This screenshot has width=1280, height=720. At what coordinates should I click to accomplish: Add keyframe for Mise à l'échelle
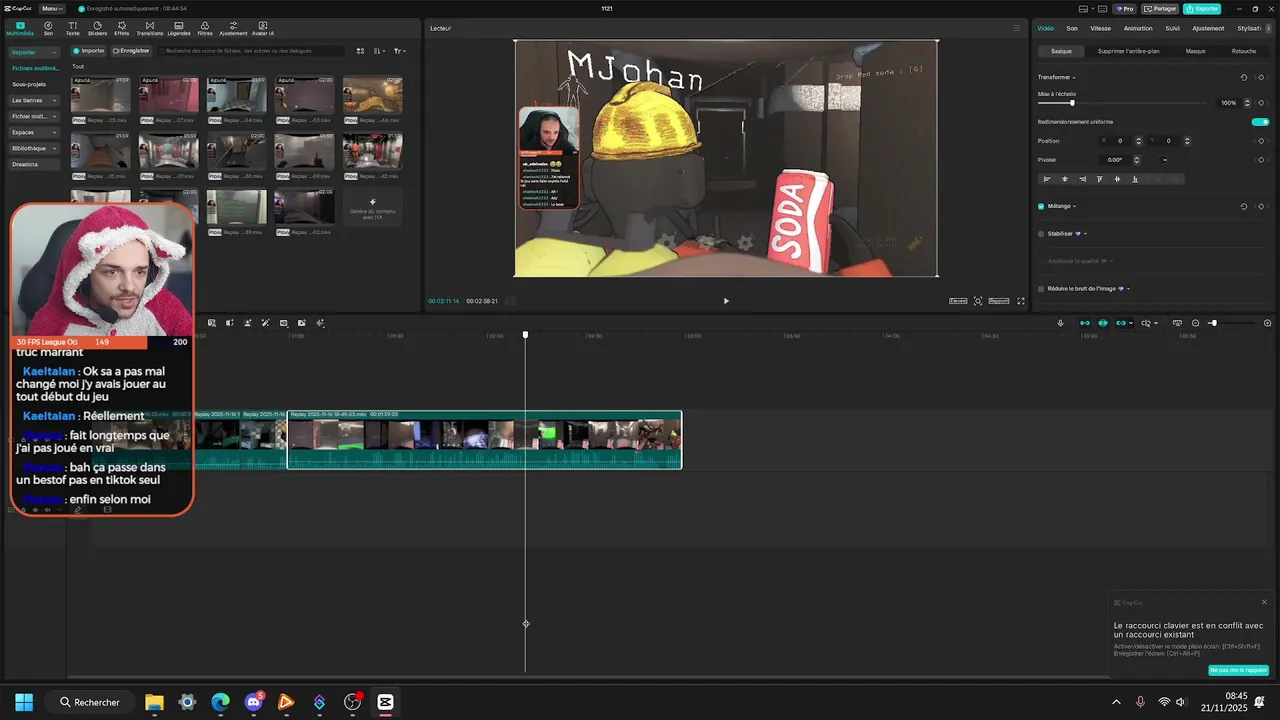coord(1261,103)
